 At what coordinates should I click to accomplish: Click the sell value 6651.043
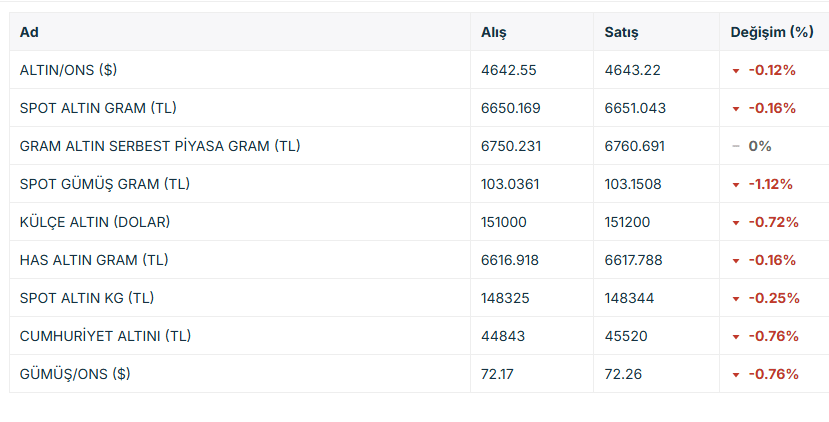point(635,108)
